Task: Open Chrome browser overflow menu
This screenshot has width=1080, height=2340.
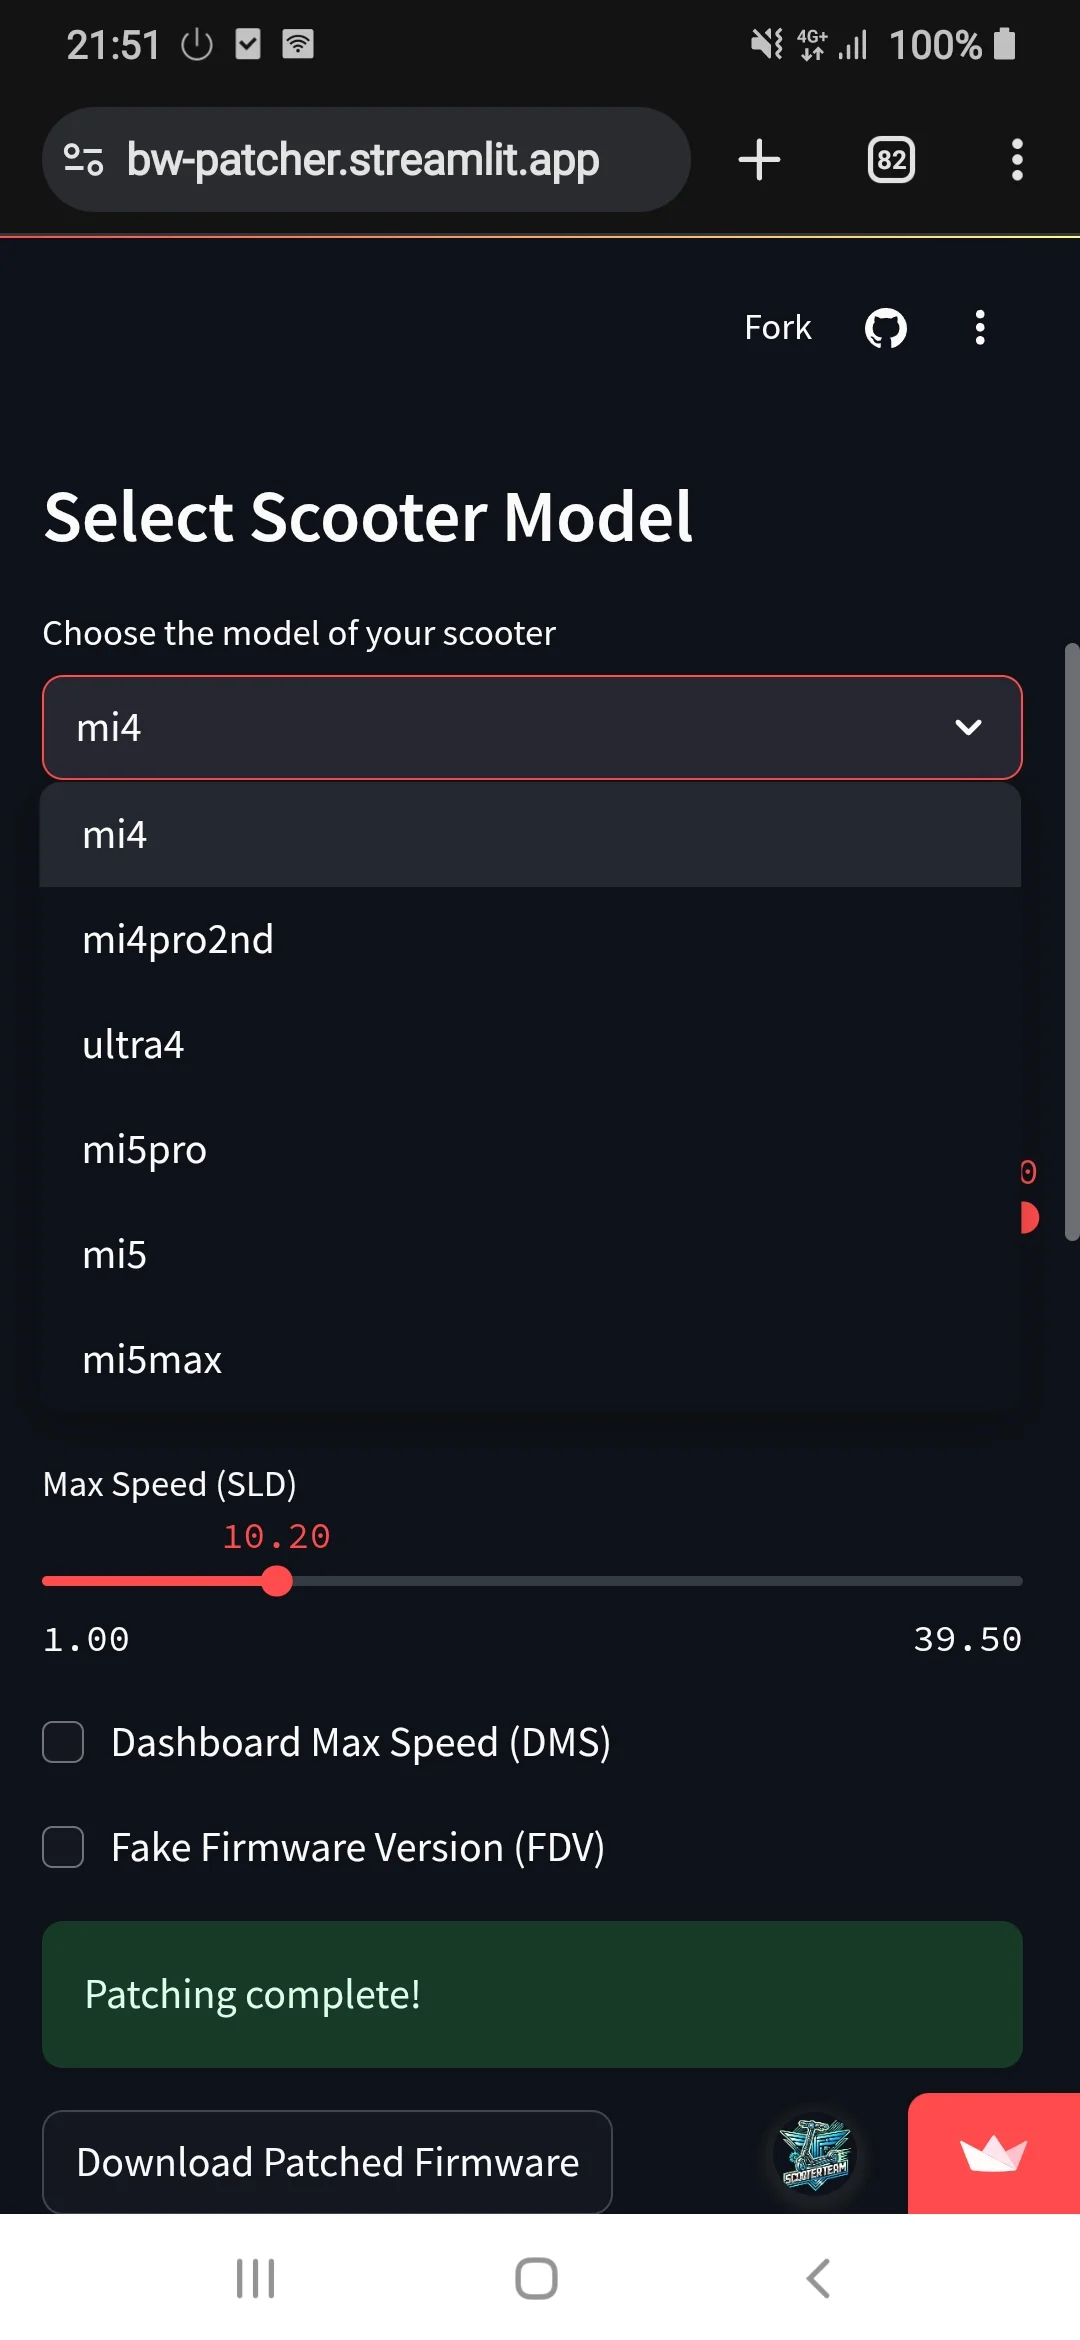Action: click(x=1017, y=160)
